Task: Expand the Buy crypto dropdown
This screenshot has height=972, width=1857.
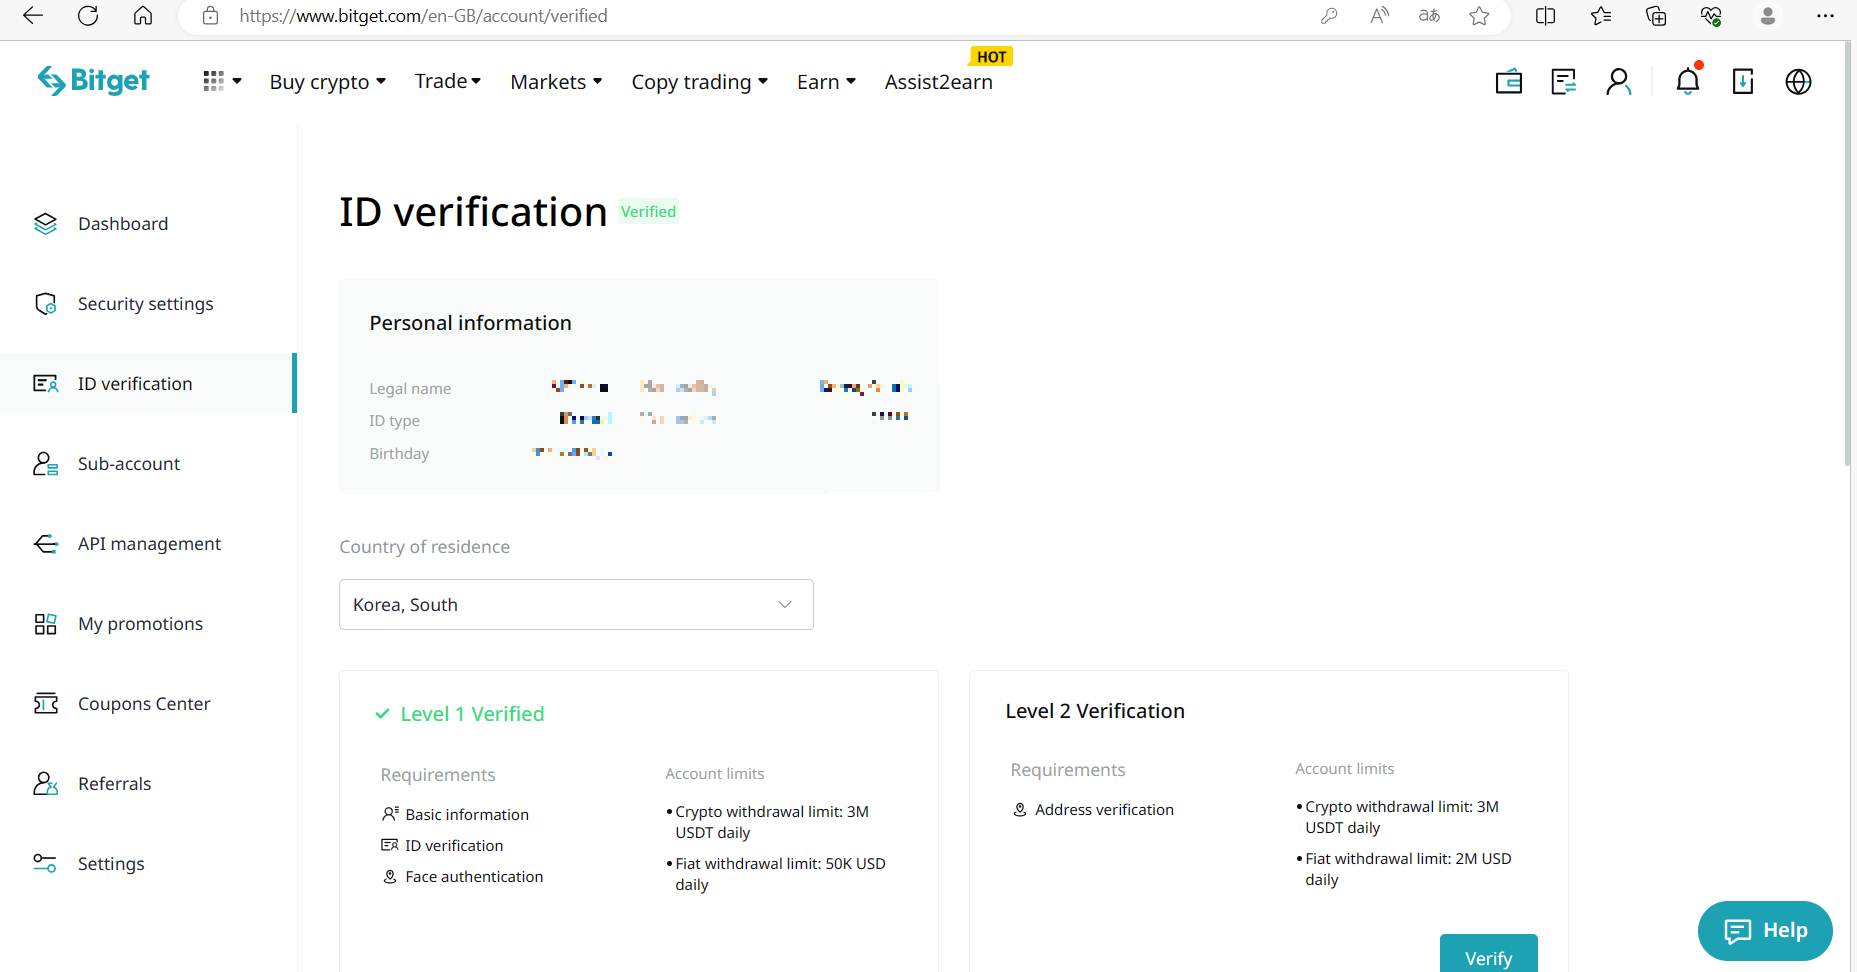Action: point(327,82)
